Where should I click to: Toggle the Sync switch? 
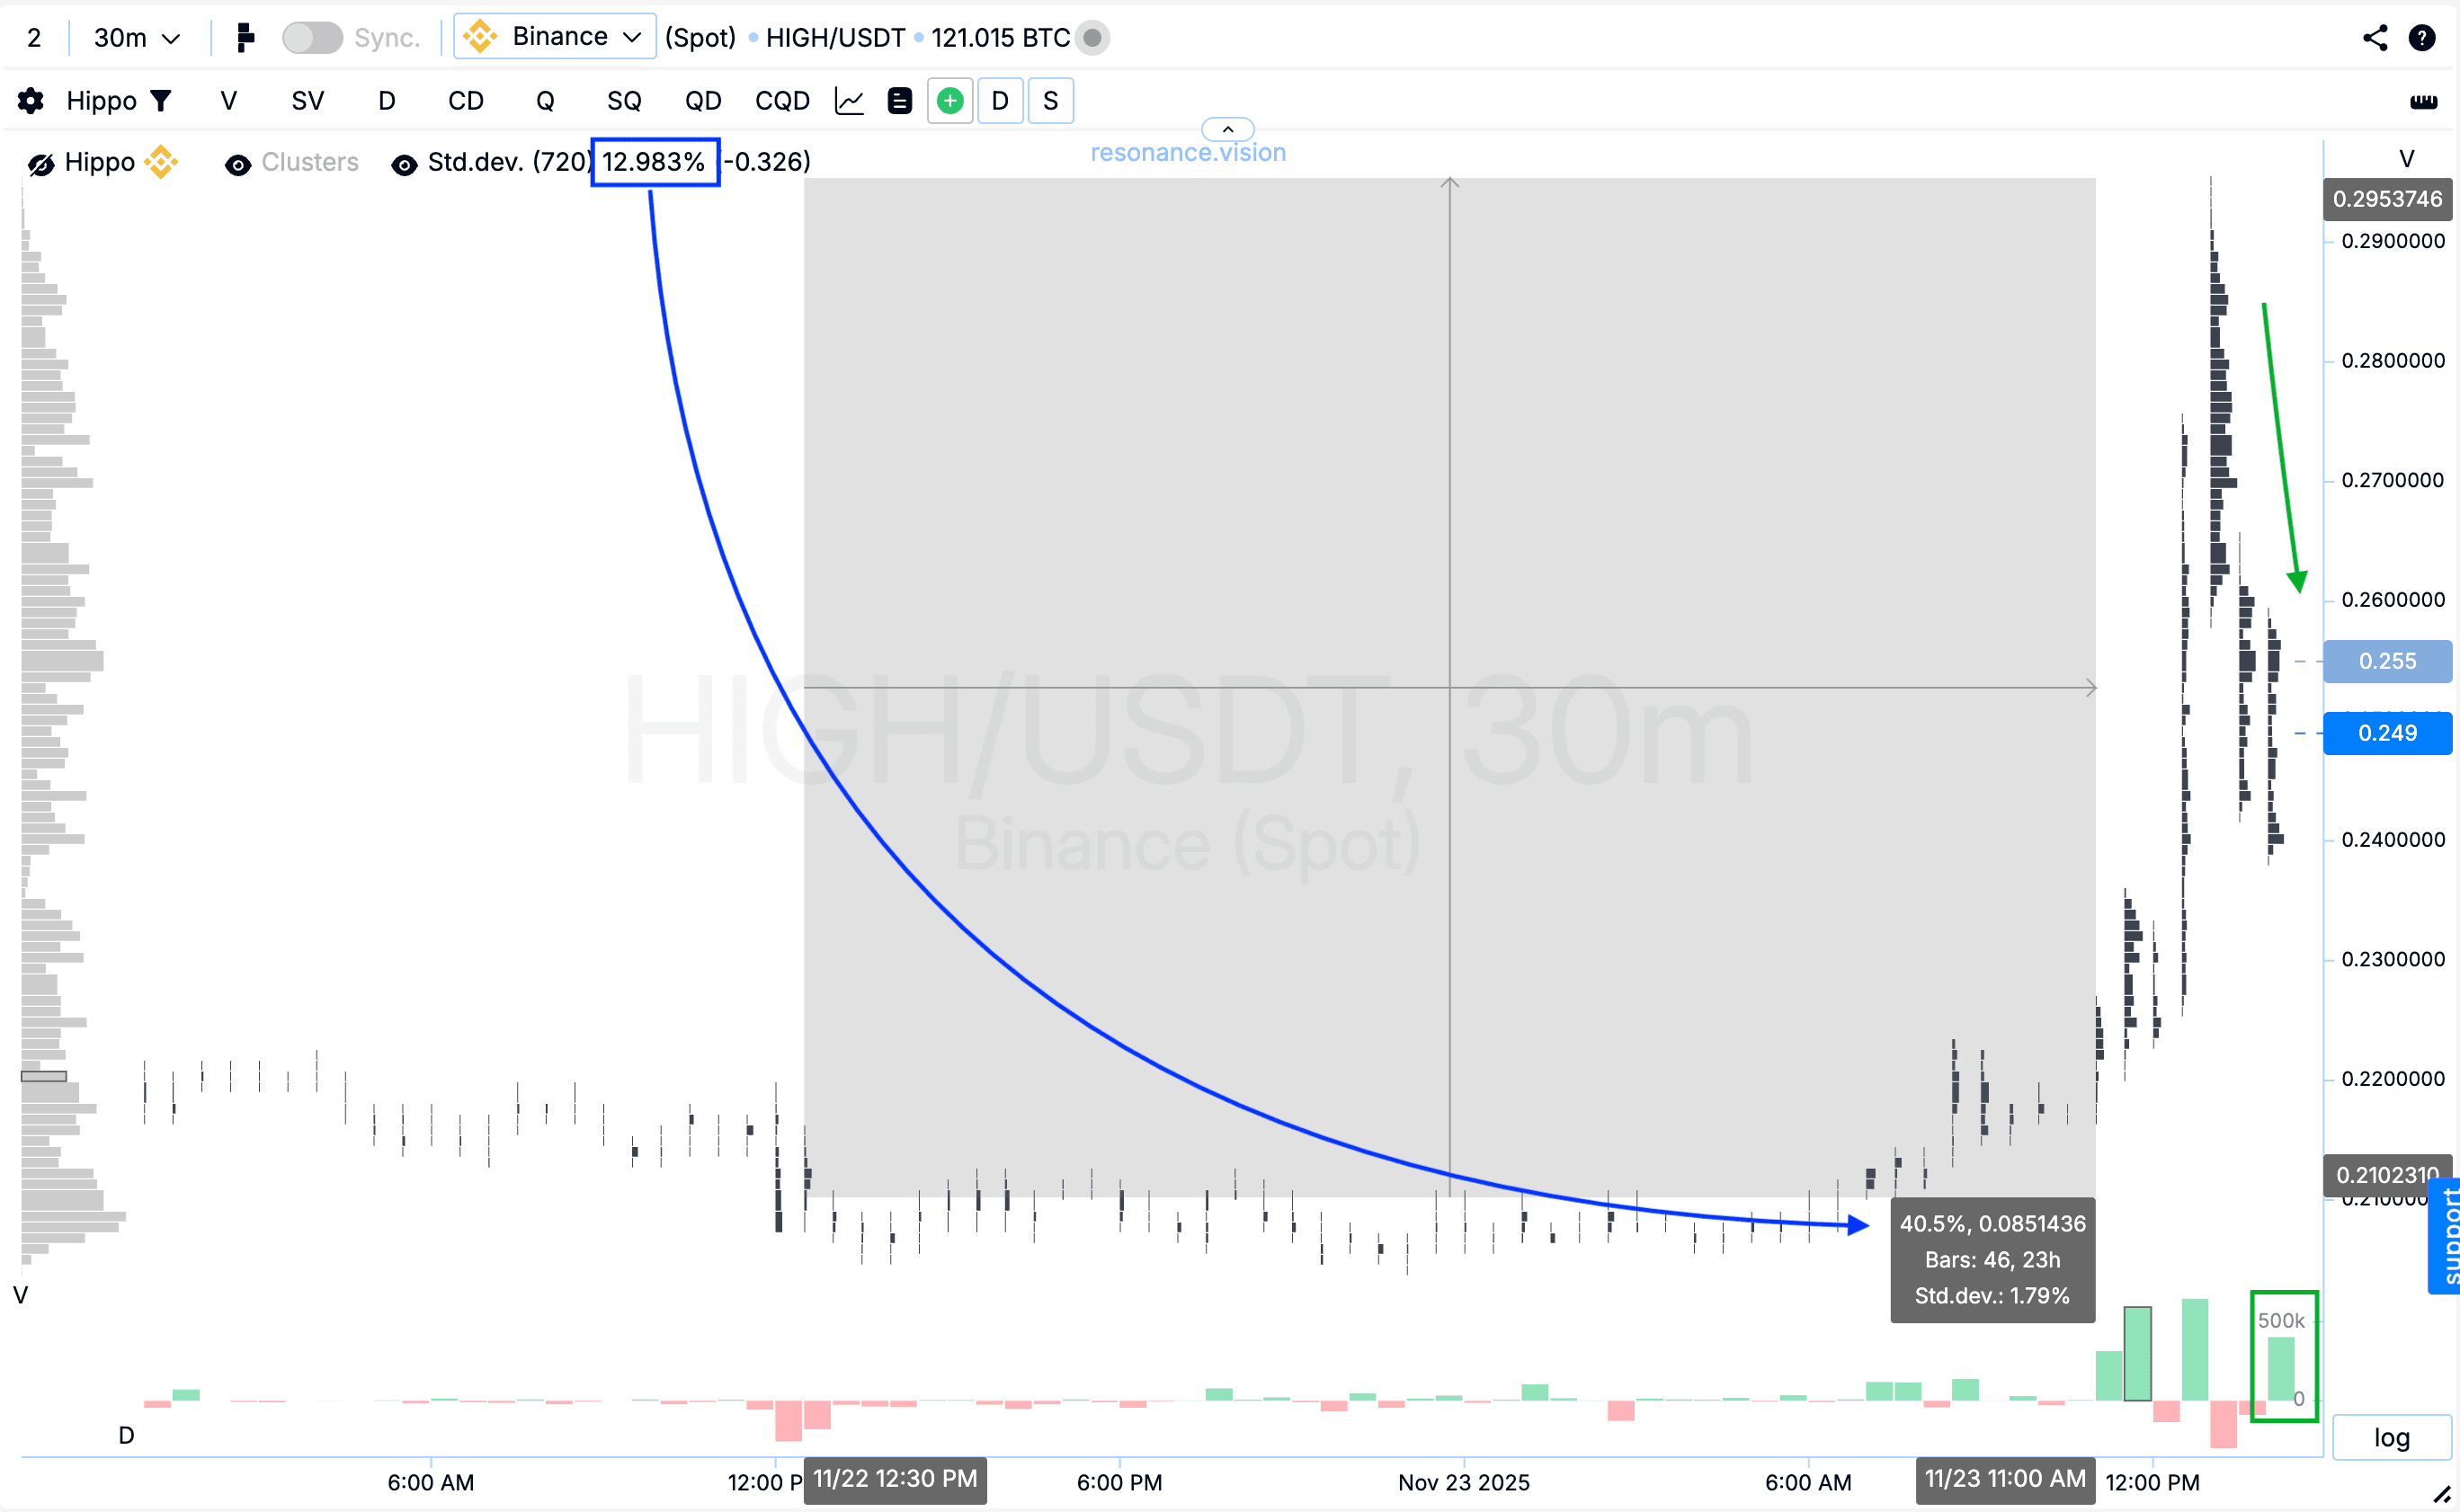(x=312, y=38)
